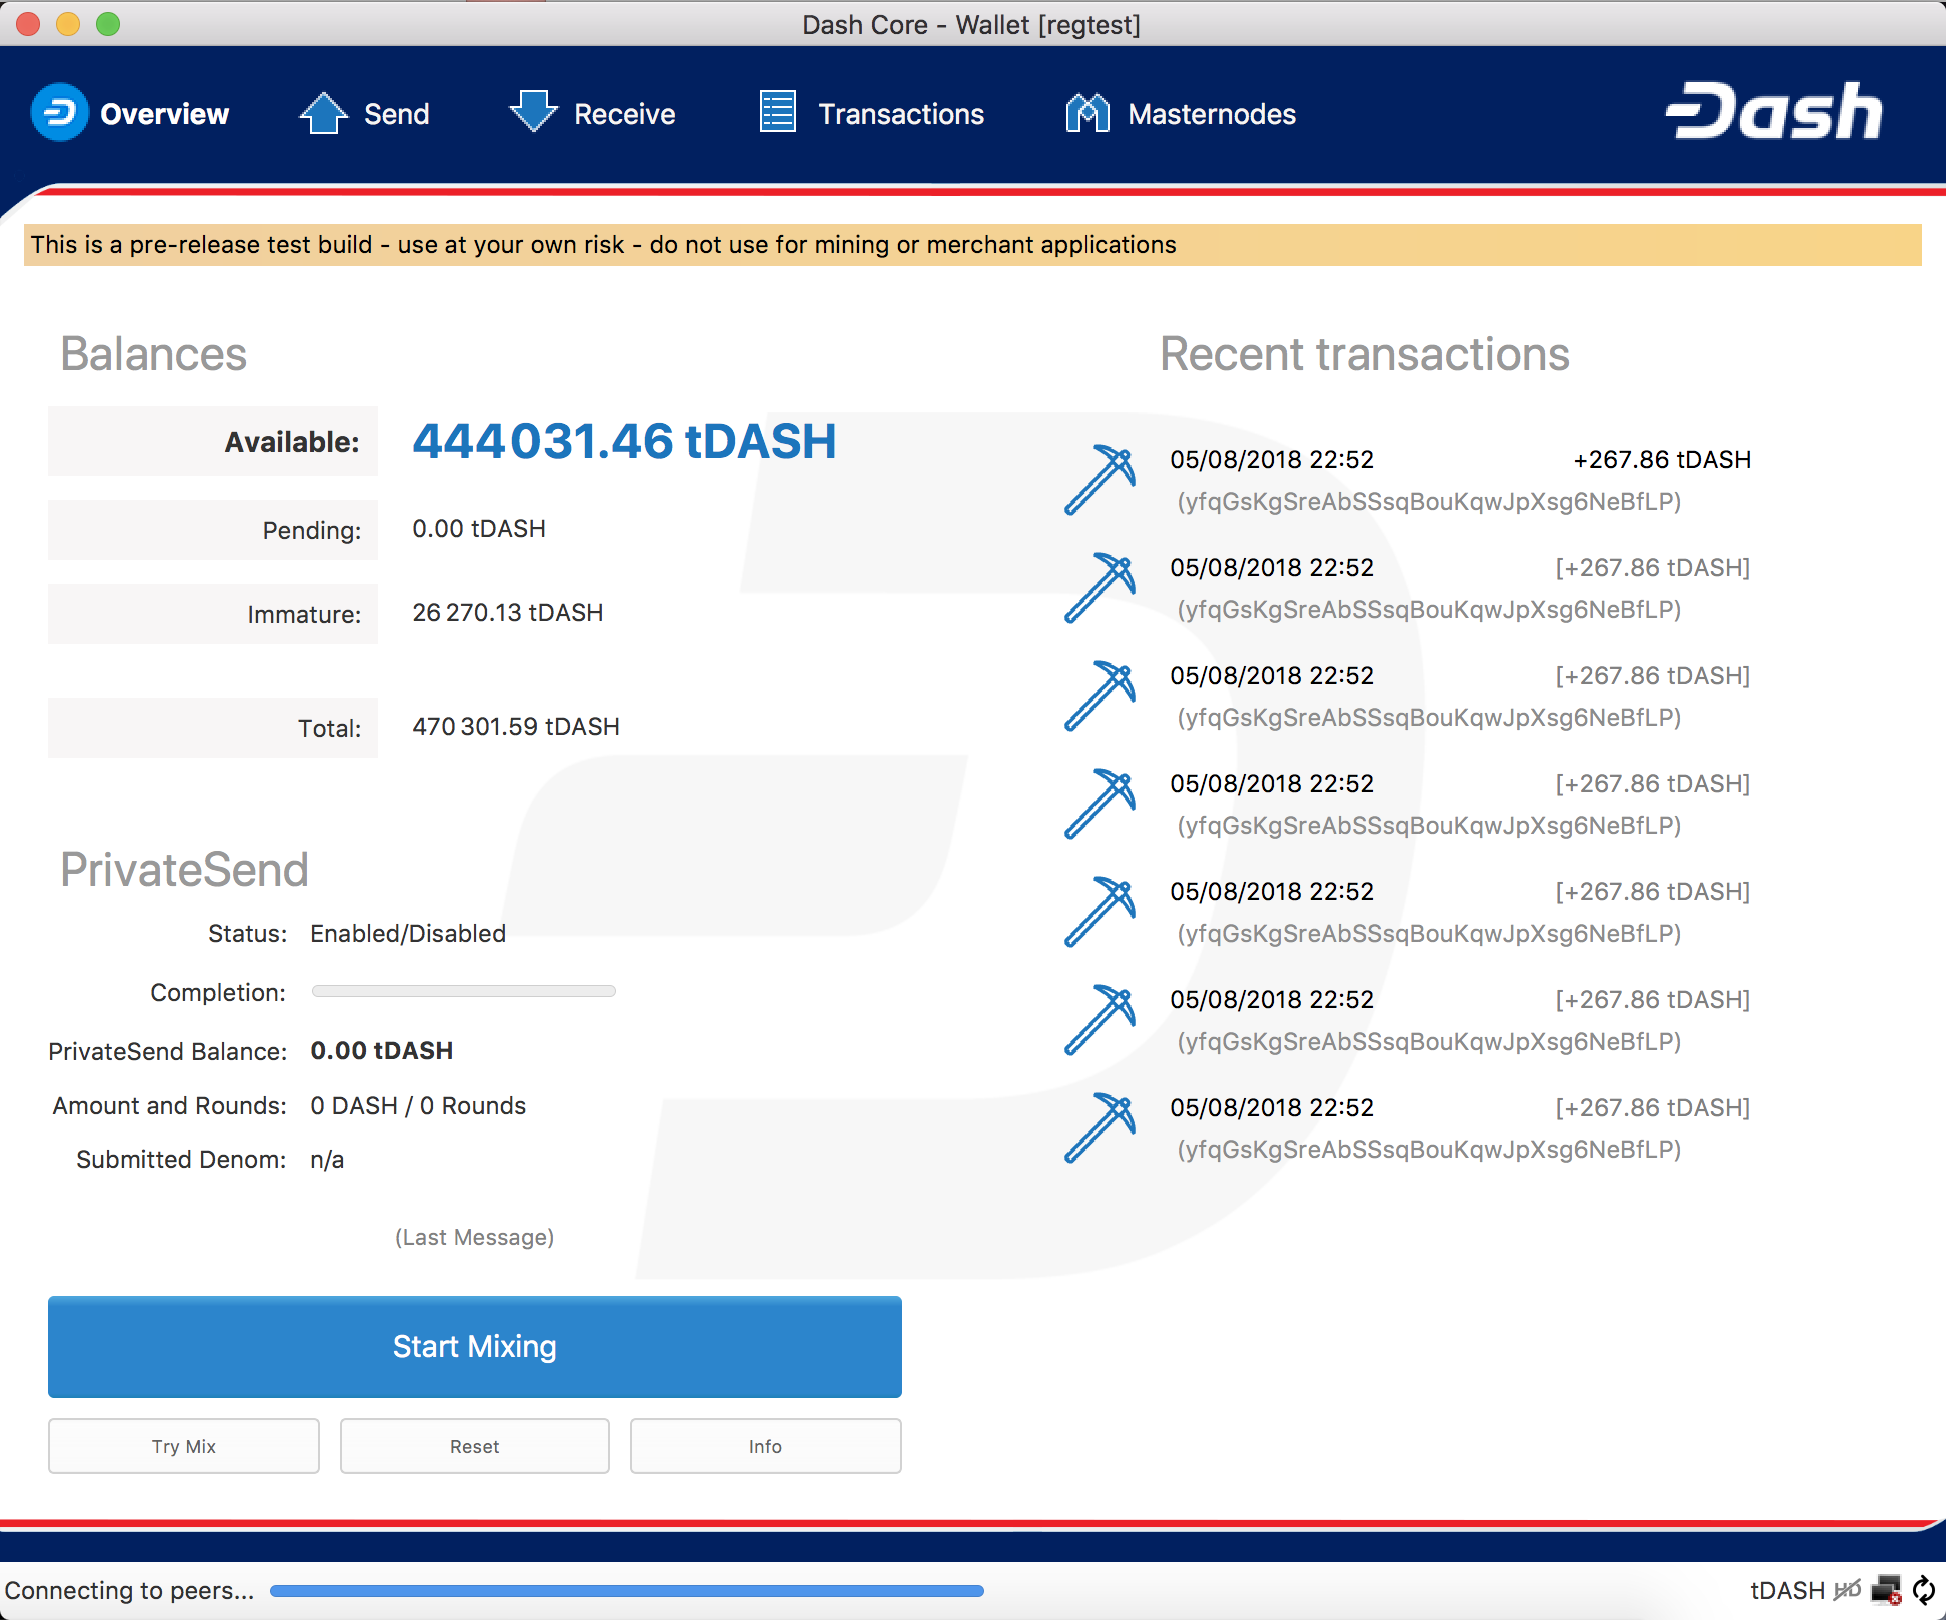
Task: Go to the Transactions tab
Action: click(x=871, y=113)
